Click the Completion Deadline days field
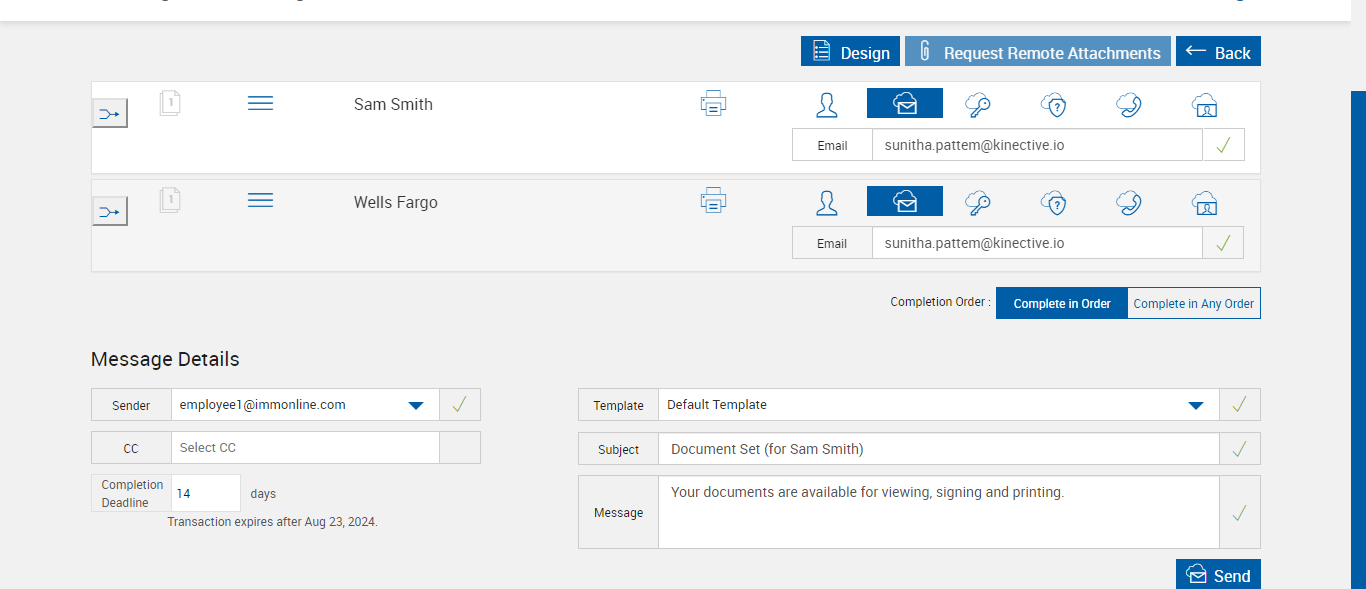The width and height of the screenshot is (1366, 589). 206,494
